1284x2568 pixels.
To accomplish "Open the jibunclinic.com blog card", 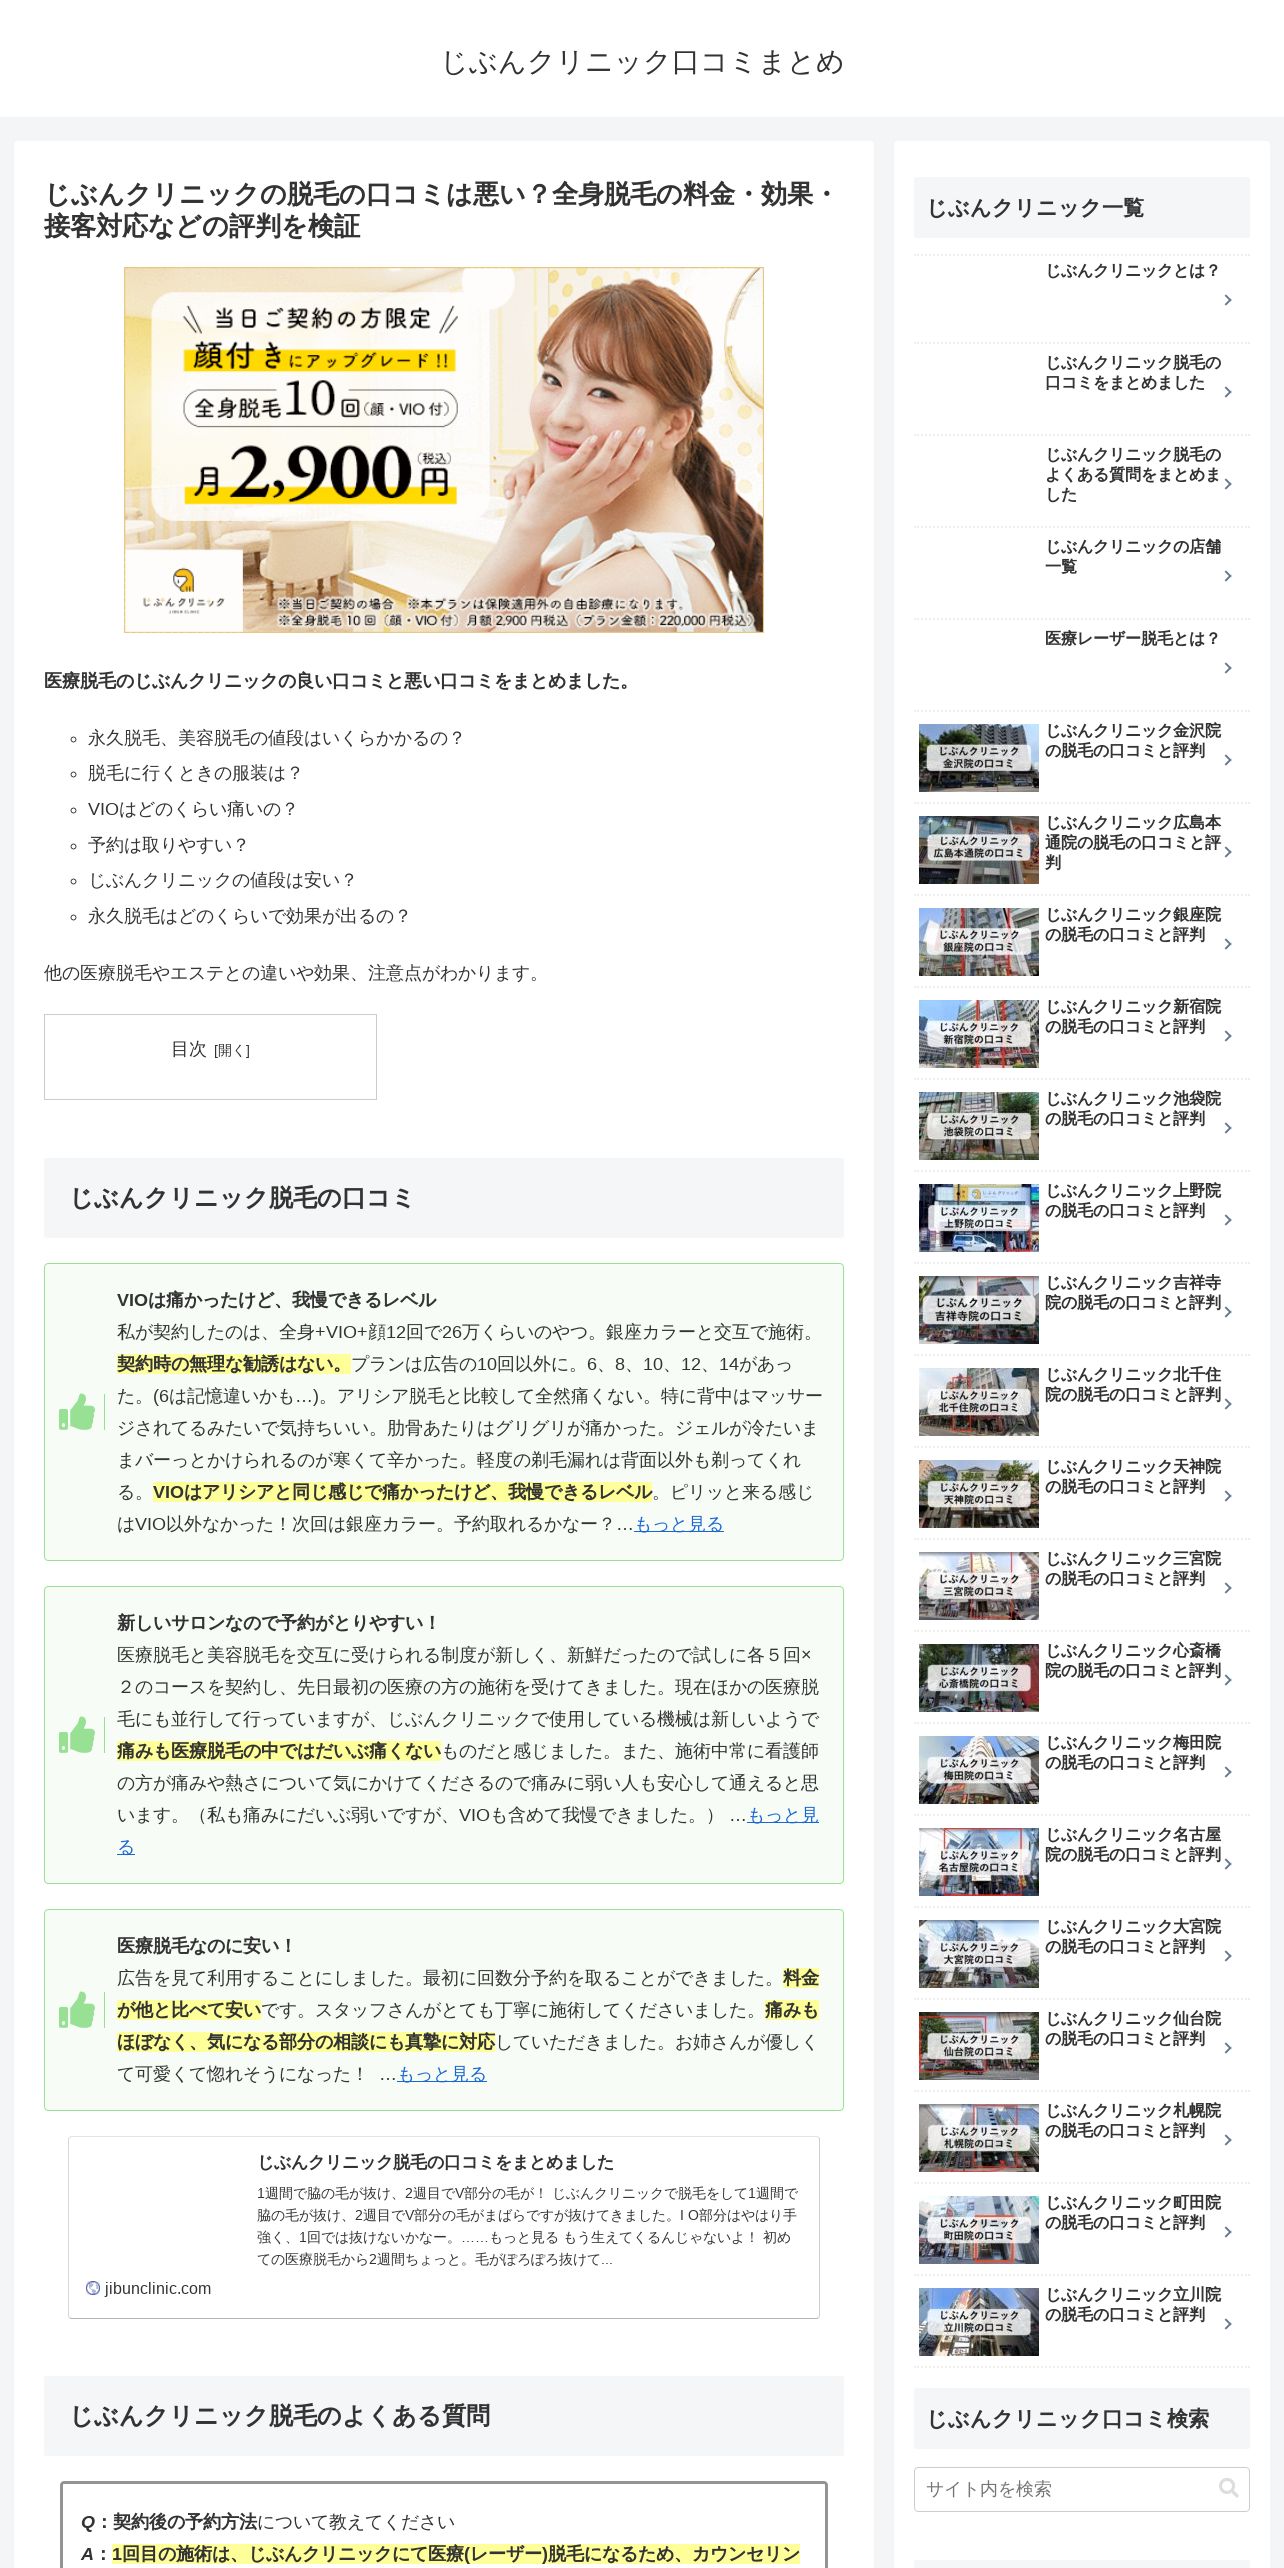I will click(443, 2227).
